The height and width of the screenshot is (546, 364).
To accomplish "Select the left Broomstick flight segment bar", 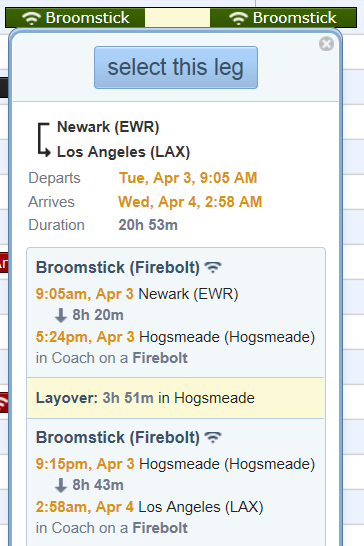I will click(x=75, y=18).
